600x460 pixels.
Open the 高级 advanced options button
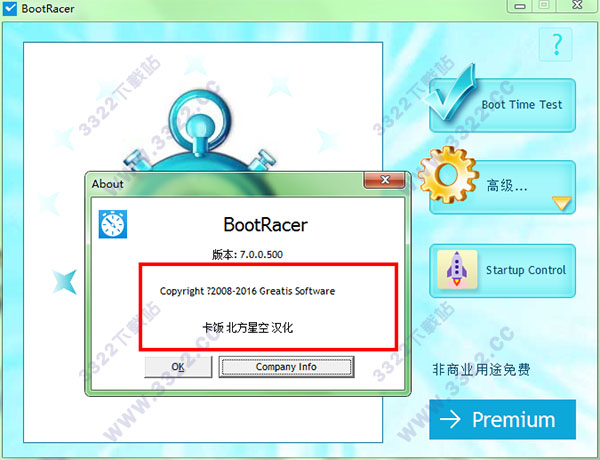click(502, 187)
